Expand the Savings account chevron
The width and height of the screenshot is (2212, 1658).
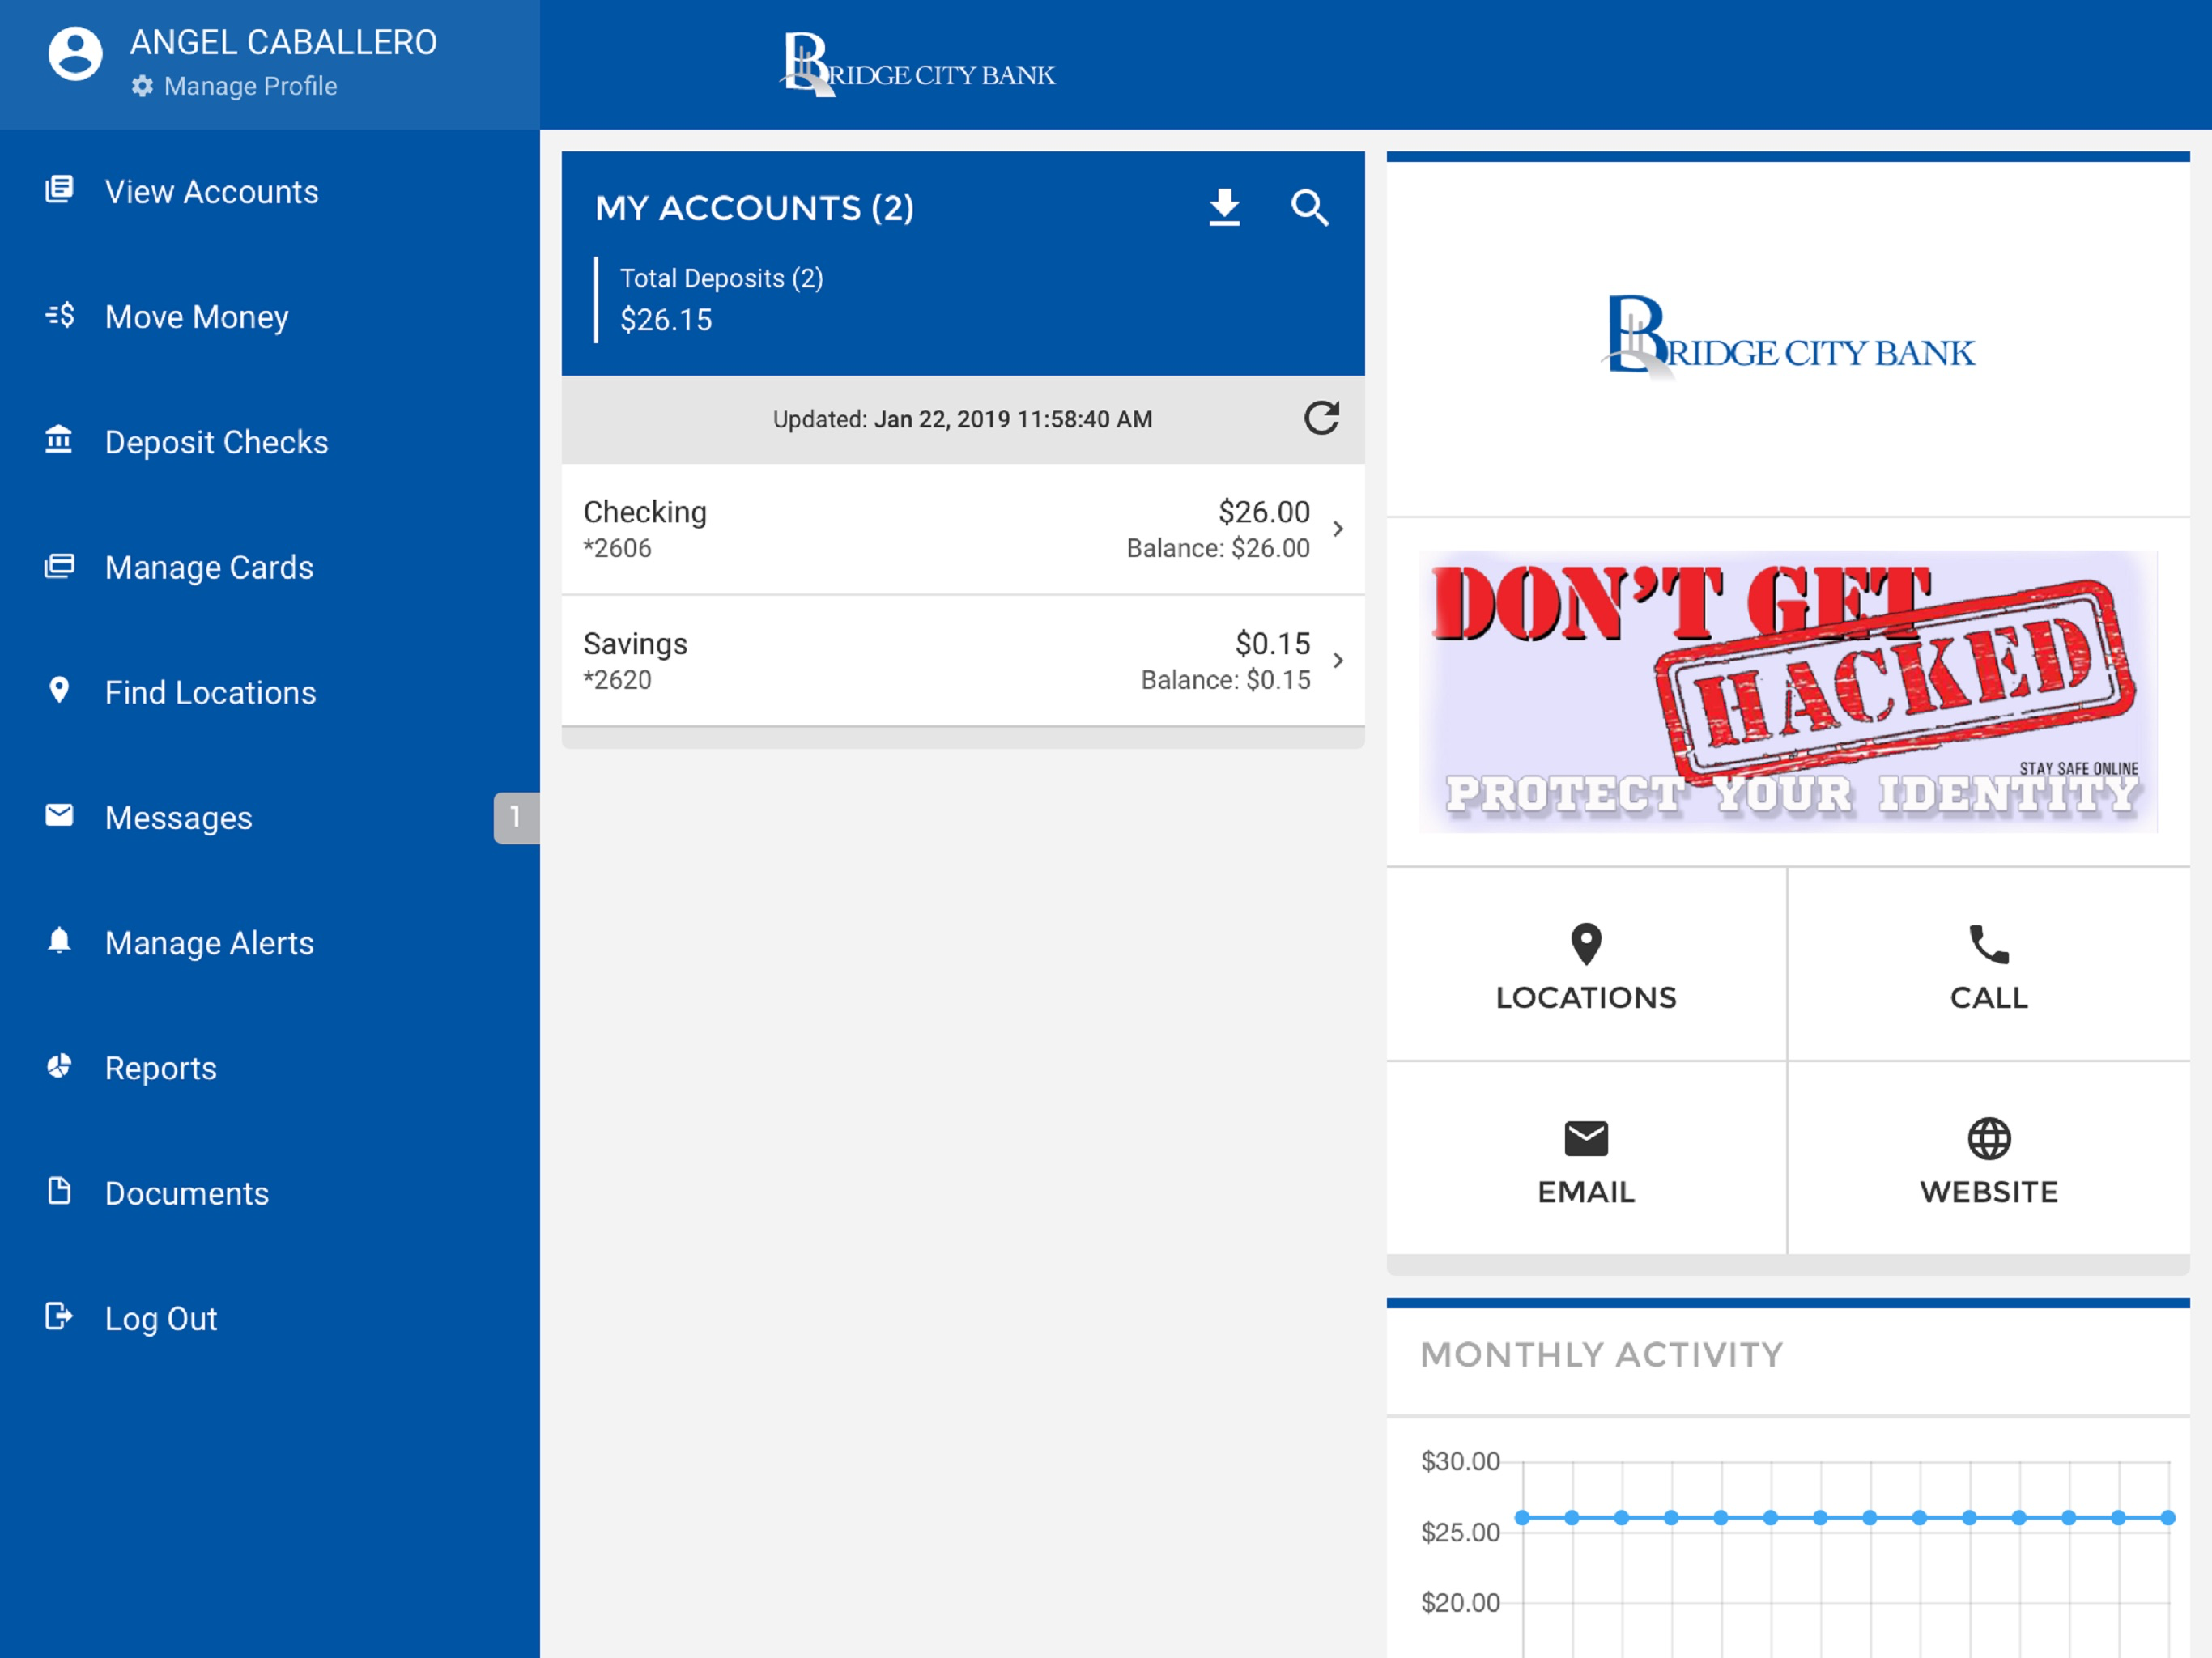[x=1338, y=660]
